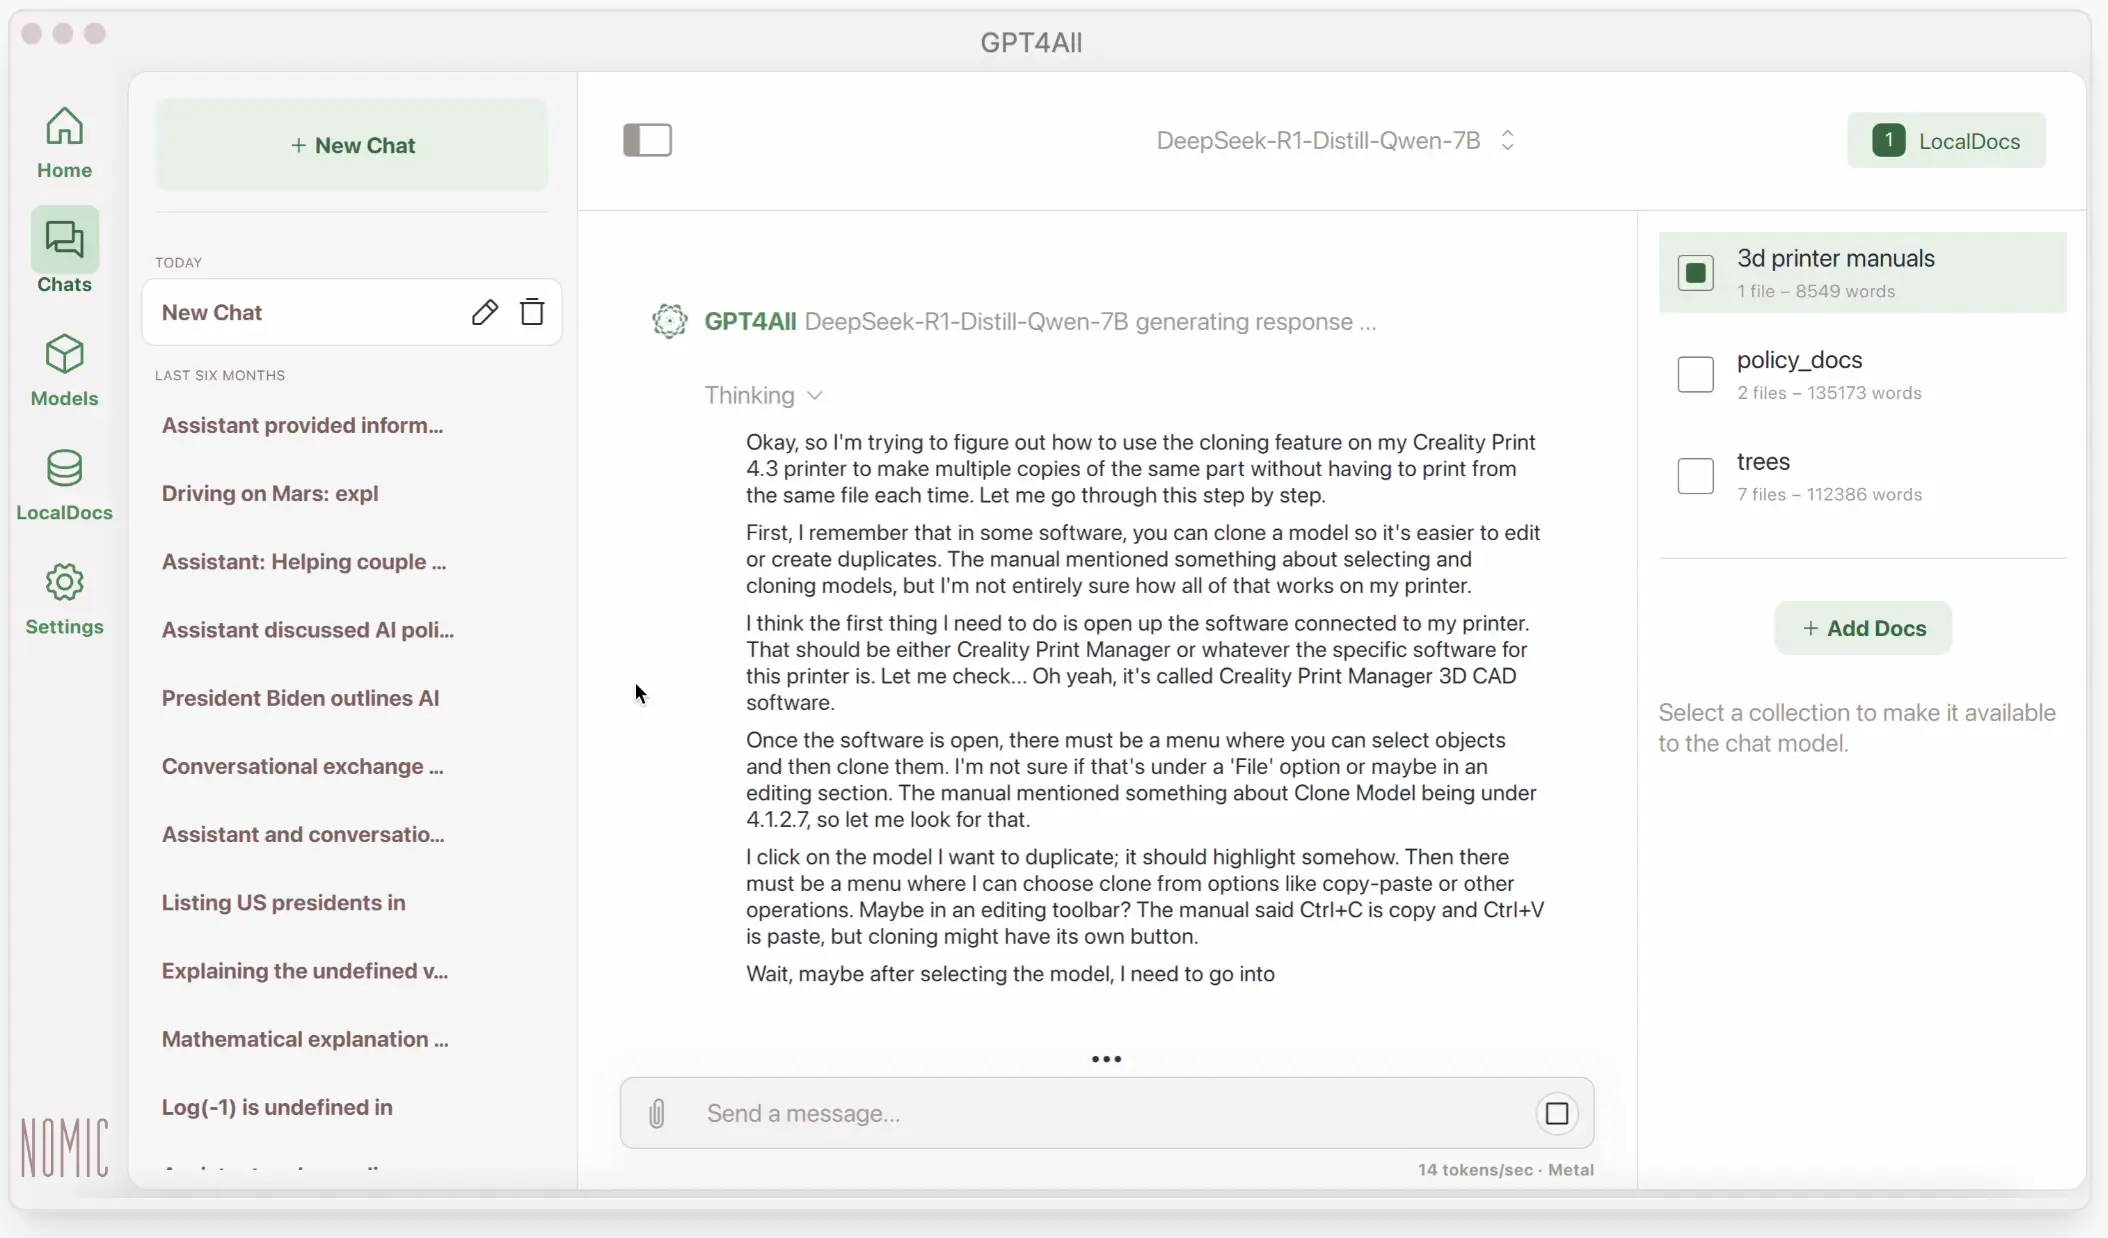Click the Add Docs button

click(x=1863, y=628)
